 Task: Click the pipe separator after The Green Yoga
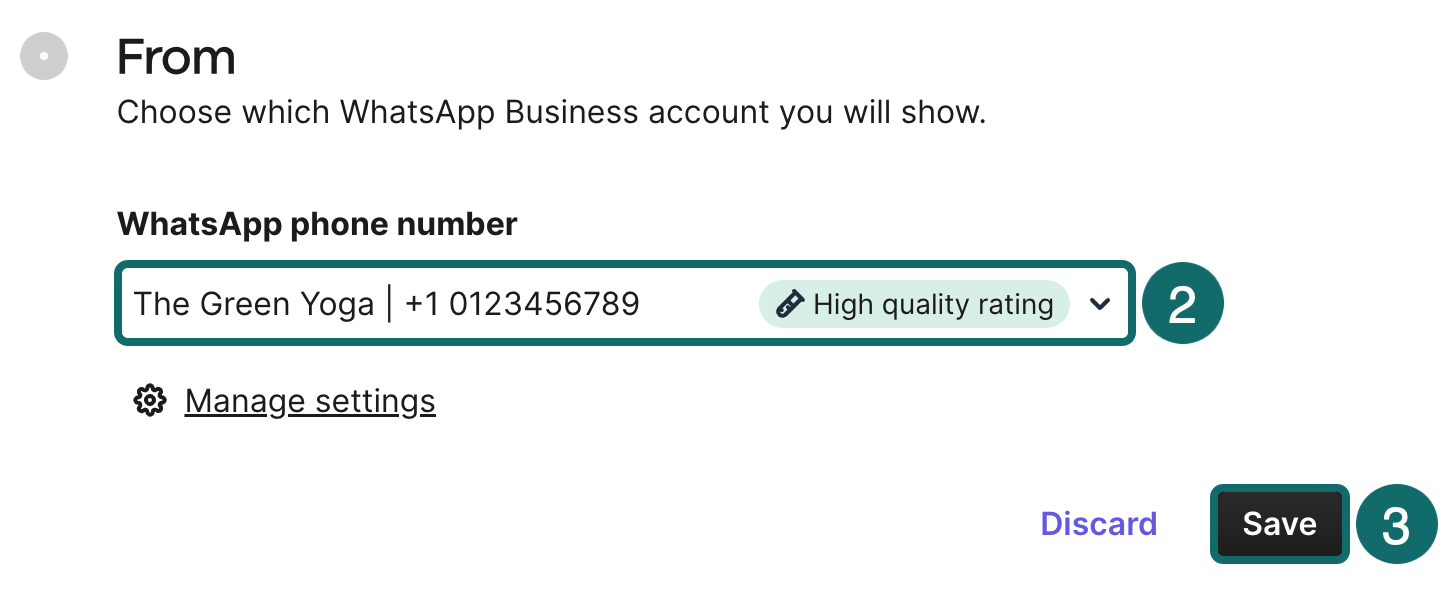[x=389, y=304]
